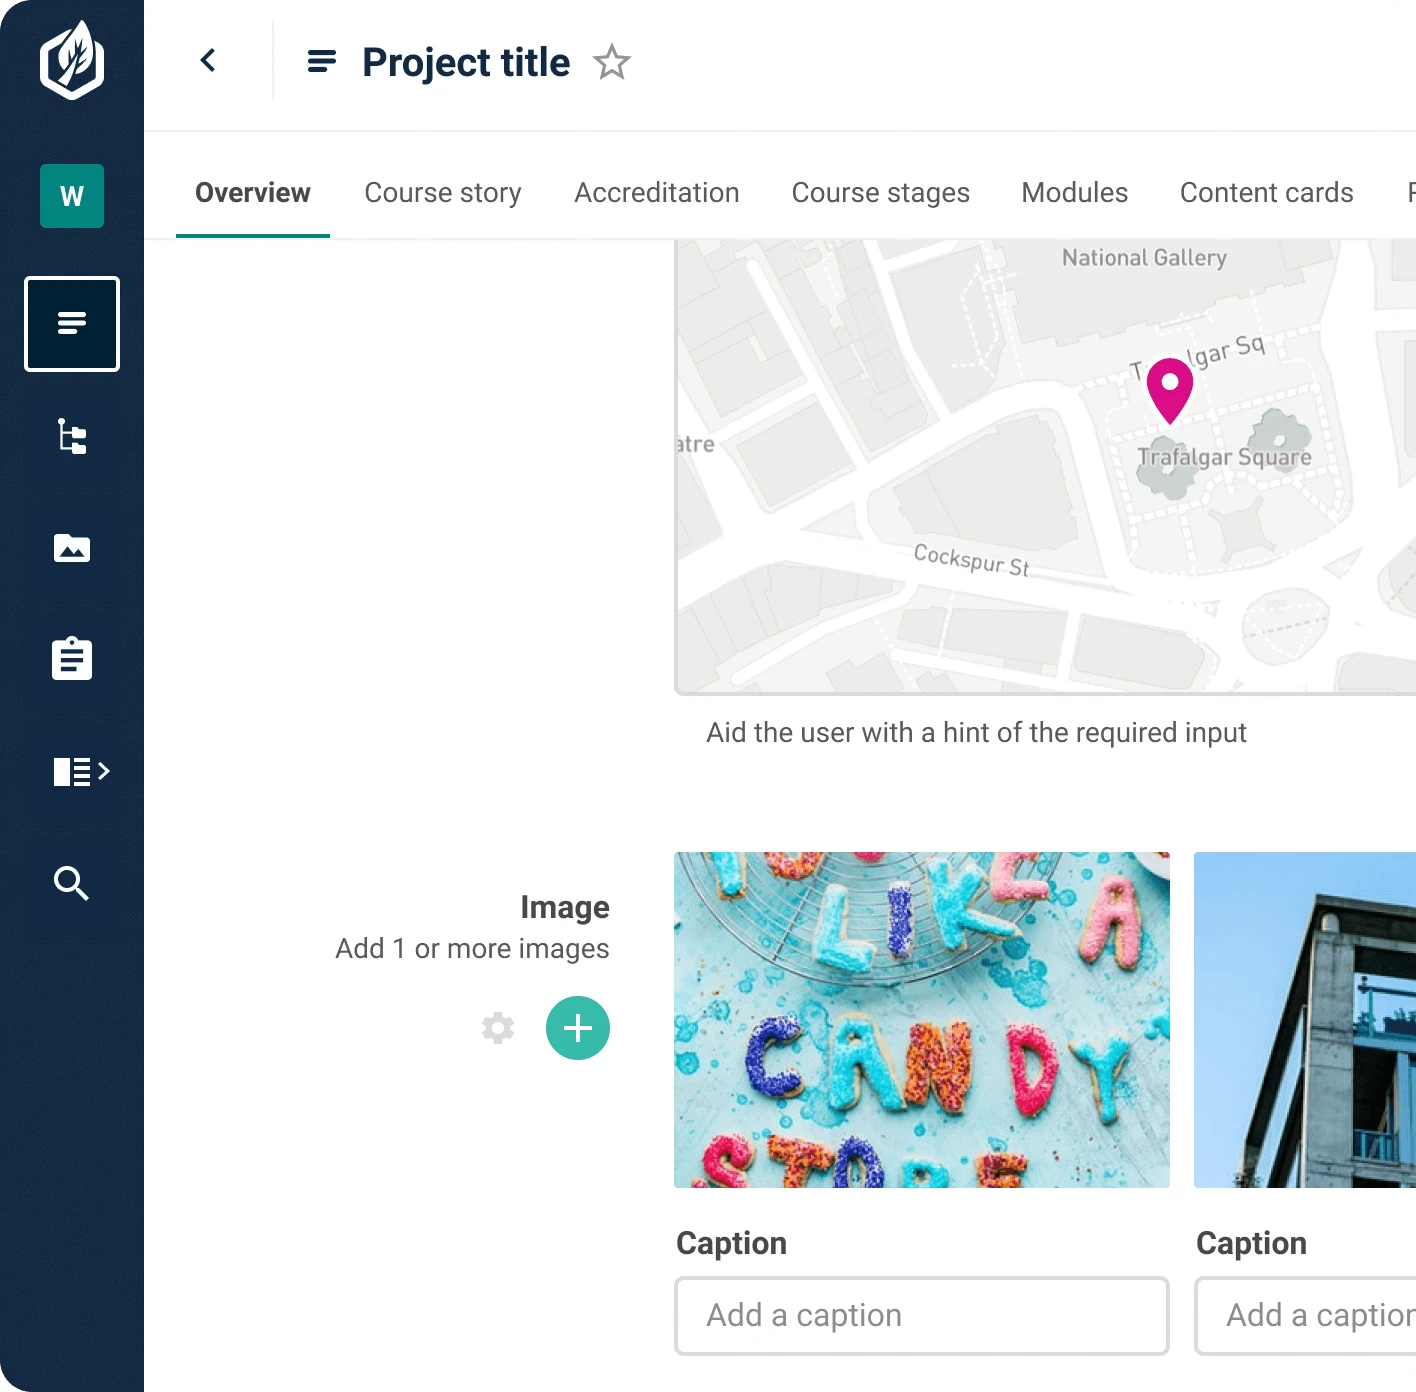Focus the caption field under building image

point(1305,1316)
